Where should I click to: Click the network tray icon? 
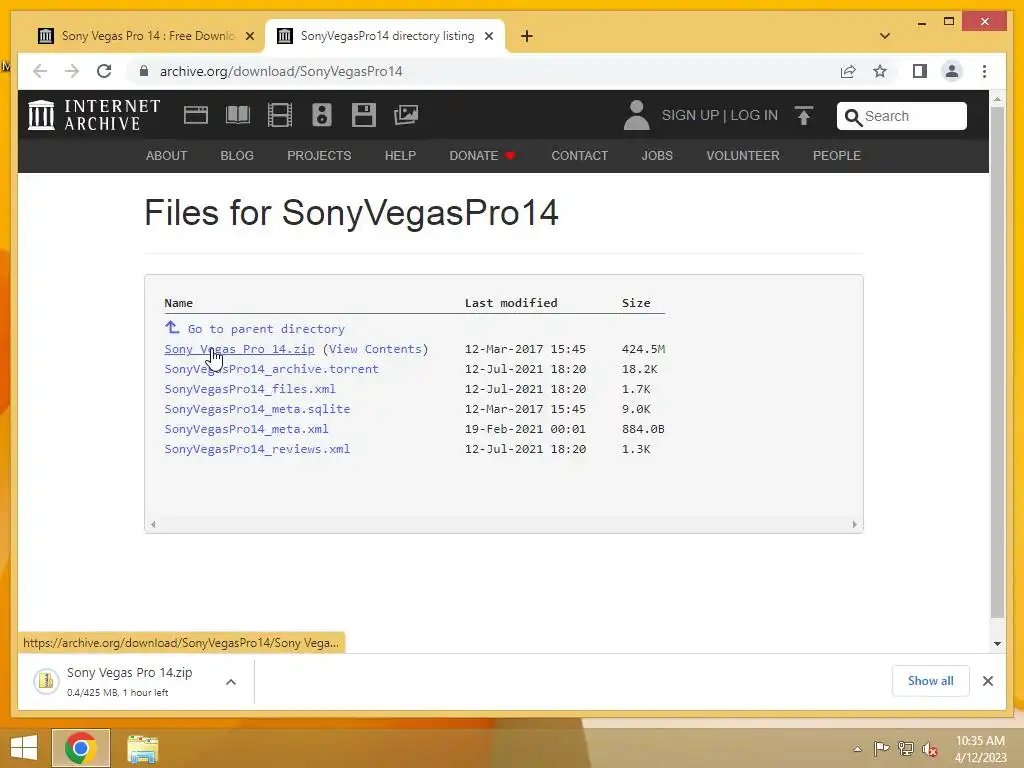click(x=906, y=748)
